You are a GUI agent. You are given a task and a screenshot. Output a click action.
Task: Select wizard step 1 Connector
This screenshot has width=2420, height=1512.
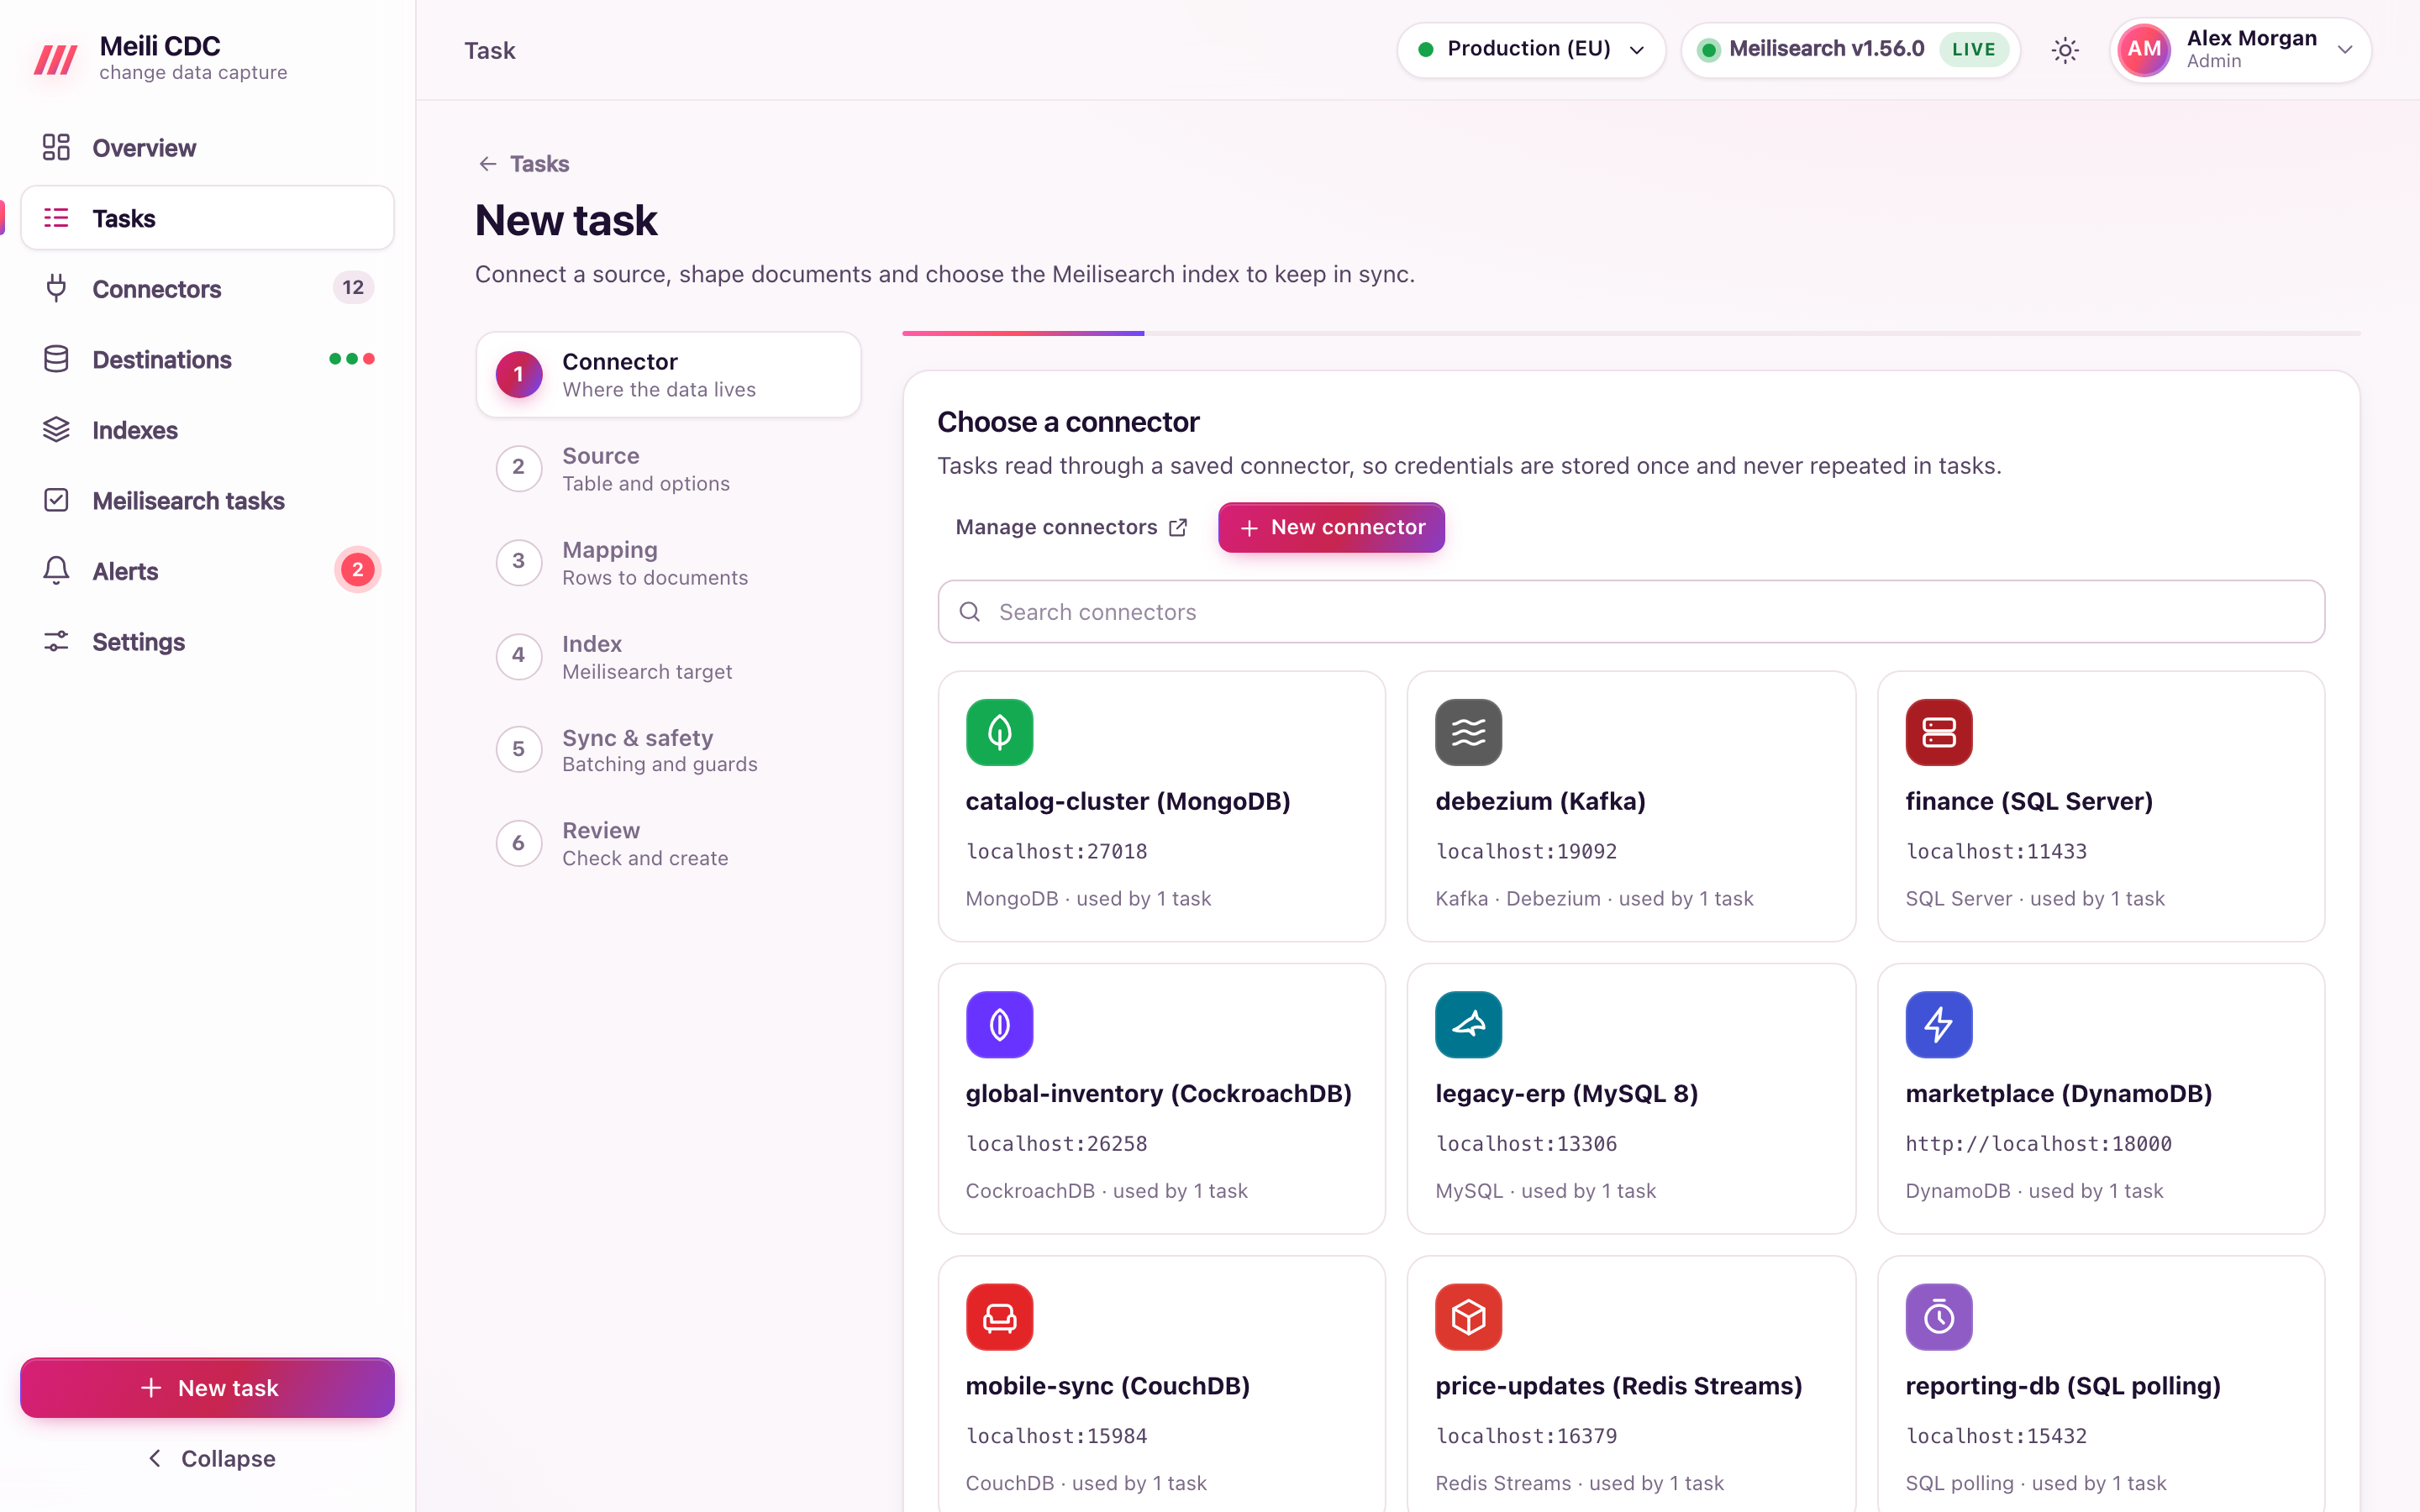pos(668,374)
